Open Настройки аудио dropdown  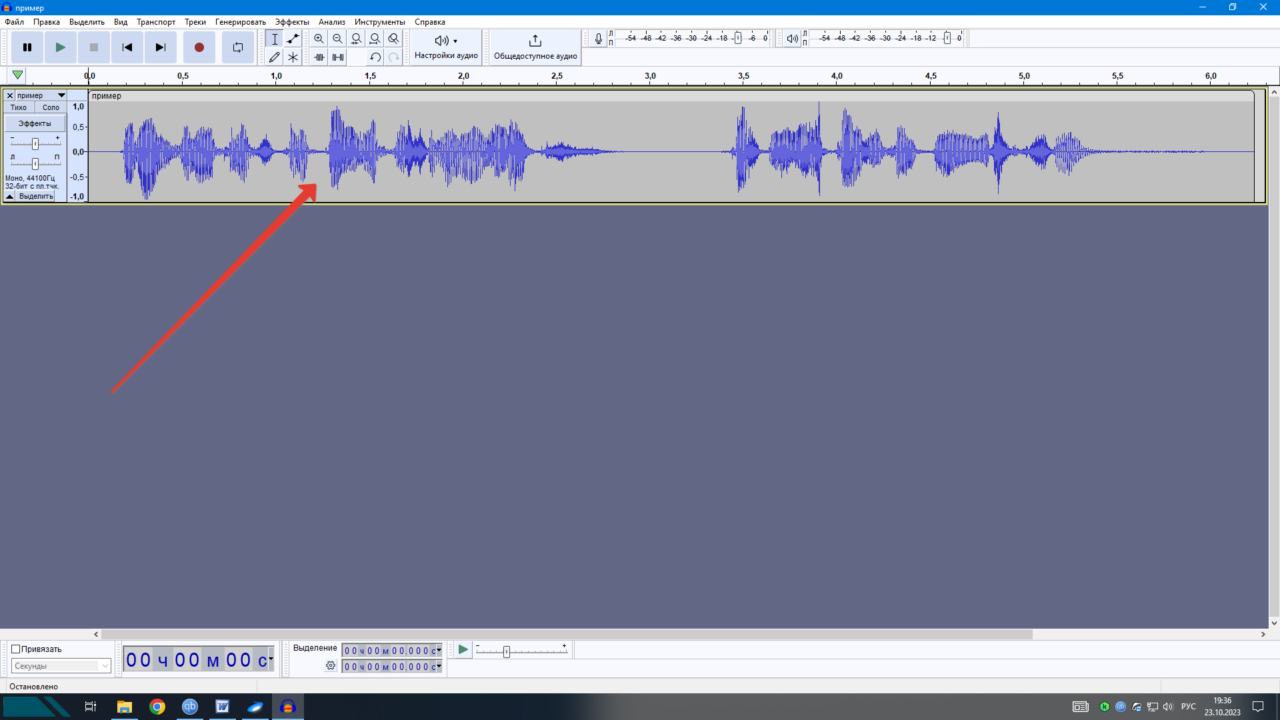[446, 47]
